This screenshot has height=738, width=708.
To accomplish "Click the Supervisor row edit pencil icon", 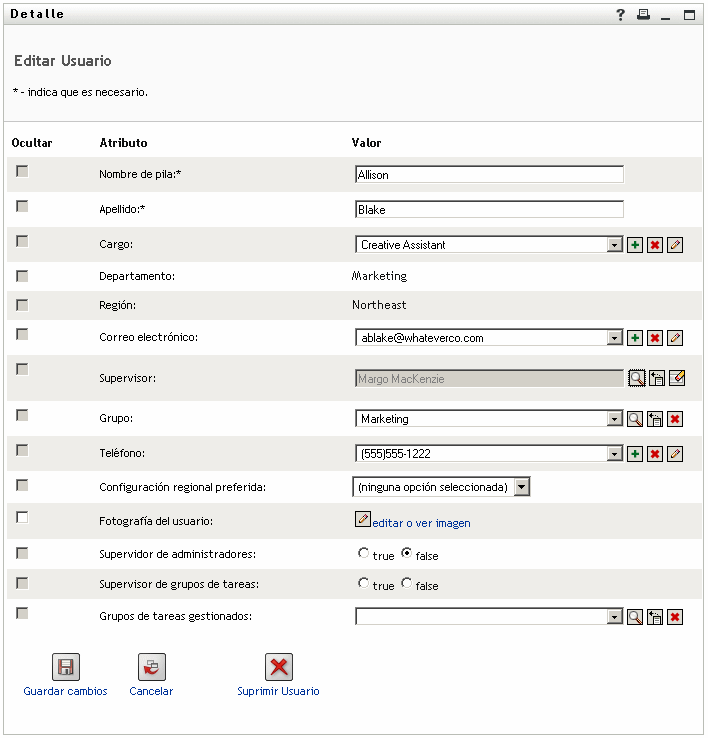I will coord(677,378).
